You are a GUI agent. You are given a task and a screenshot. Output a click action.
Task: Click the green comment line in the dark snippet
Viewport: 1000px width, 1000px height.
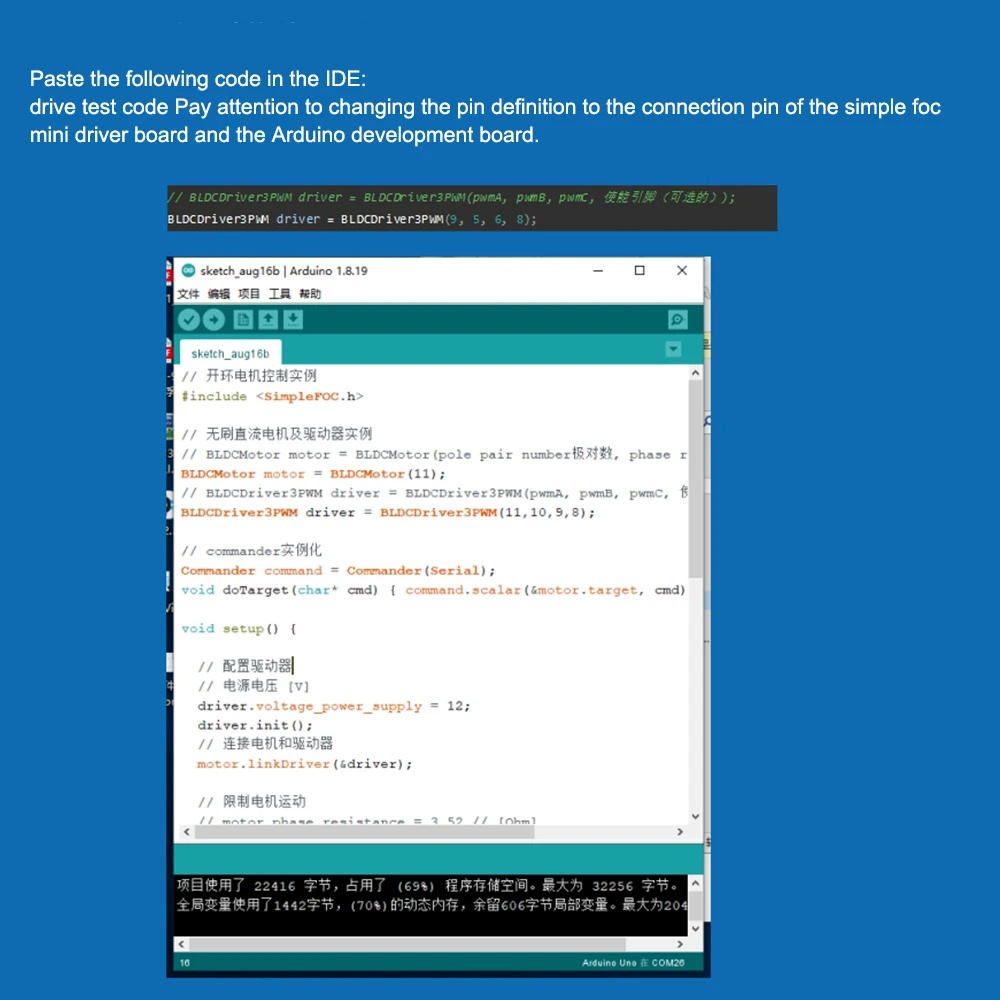click(x=452, y=198)
